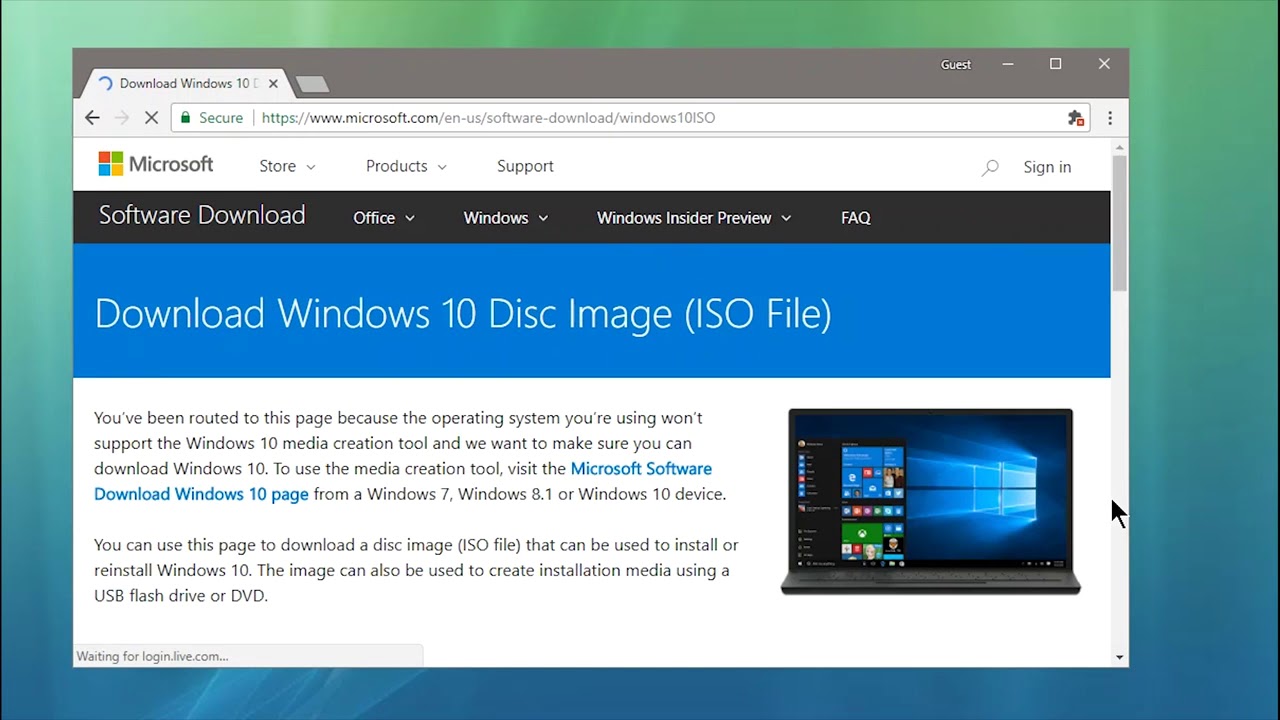Image resolution: width=1280 pixels, height=720 pixels.
Task: Click the laptop Windows 10 image
Action: pos(930,502)
